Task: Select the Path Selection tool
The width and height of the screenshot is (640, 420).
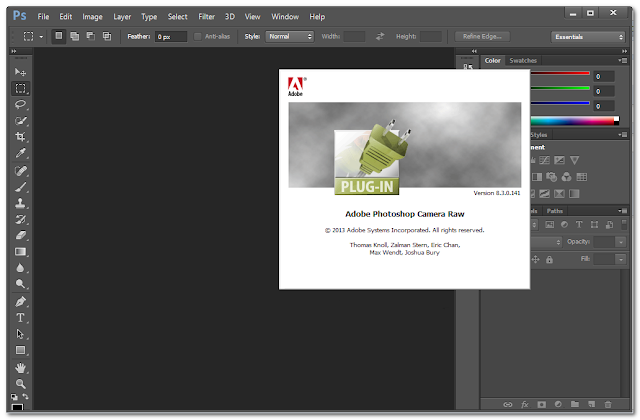Action: [20, 334]
